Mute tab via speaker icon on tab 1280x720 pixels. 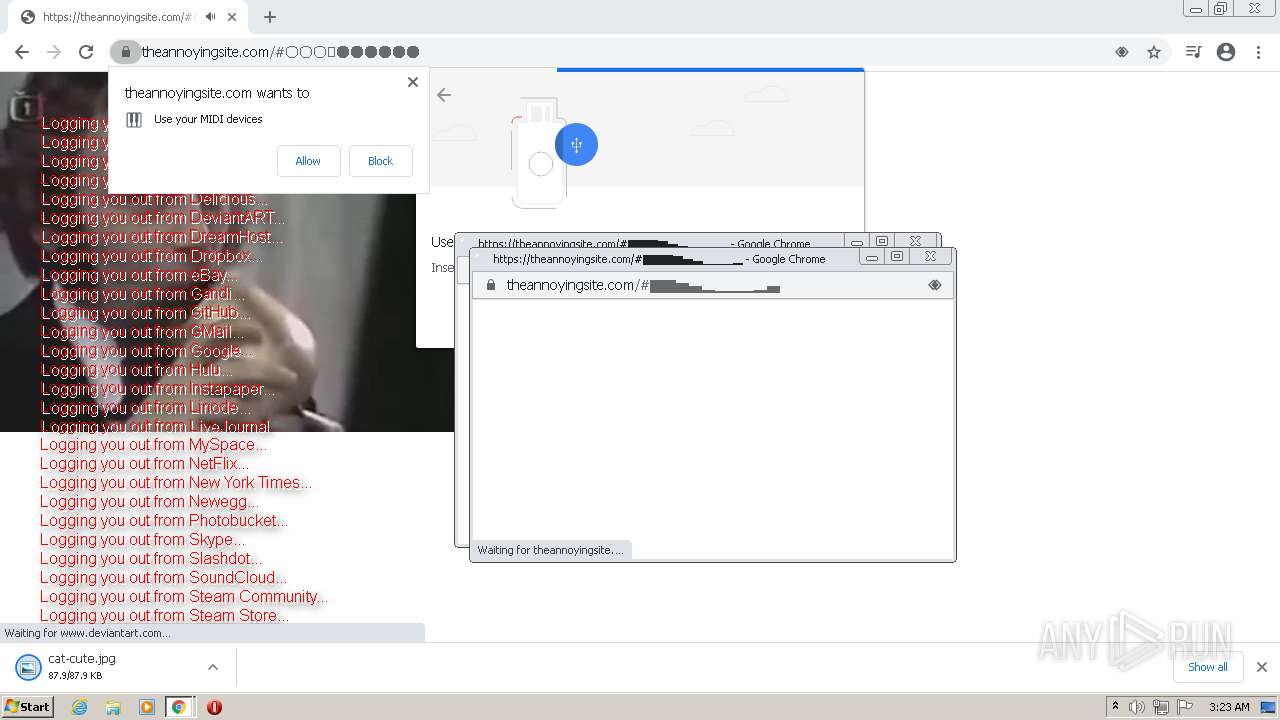tap(210, 17)
